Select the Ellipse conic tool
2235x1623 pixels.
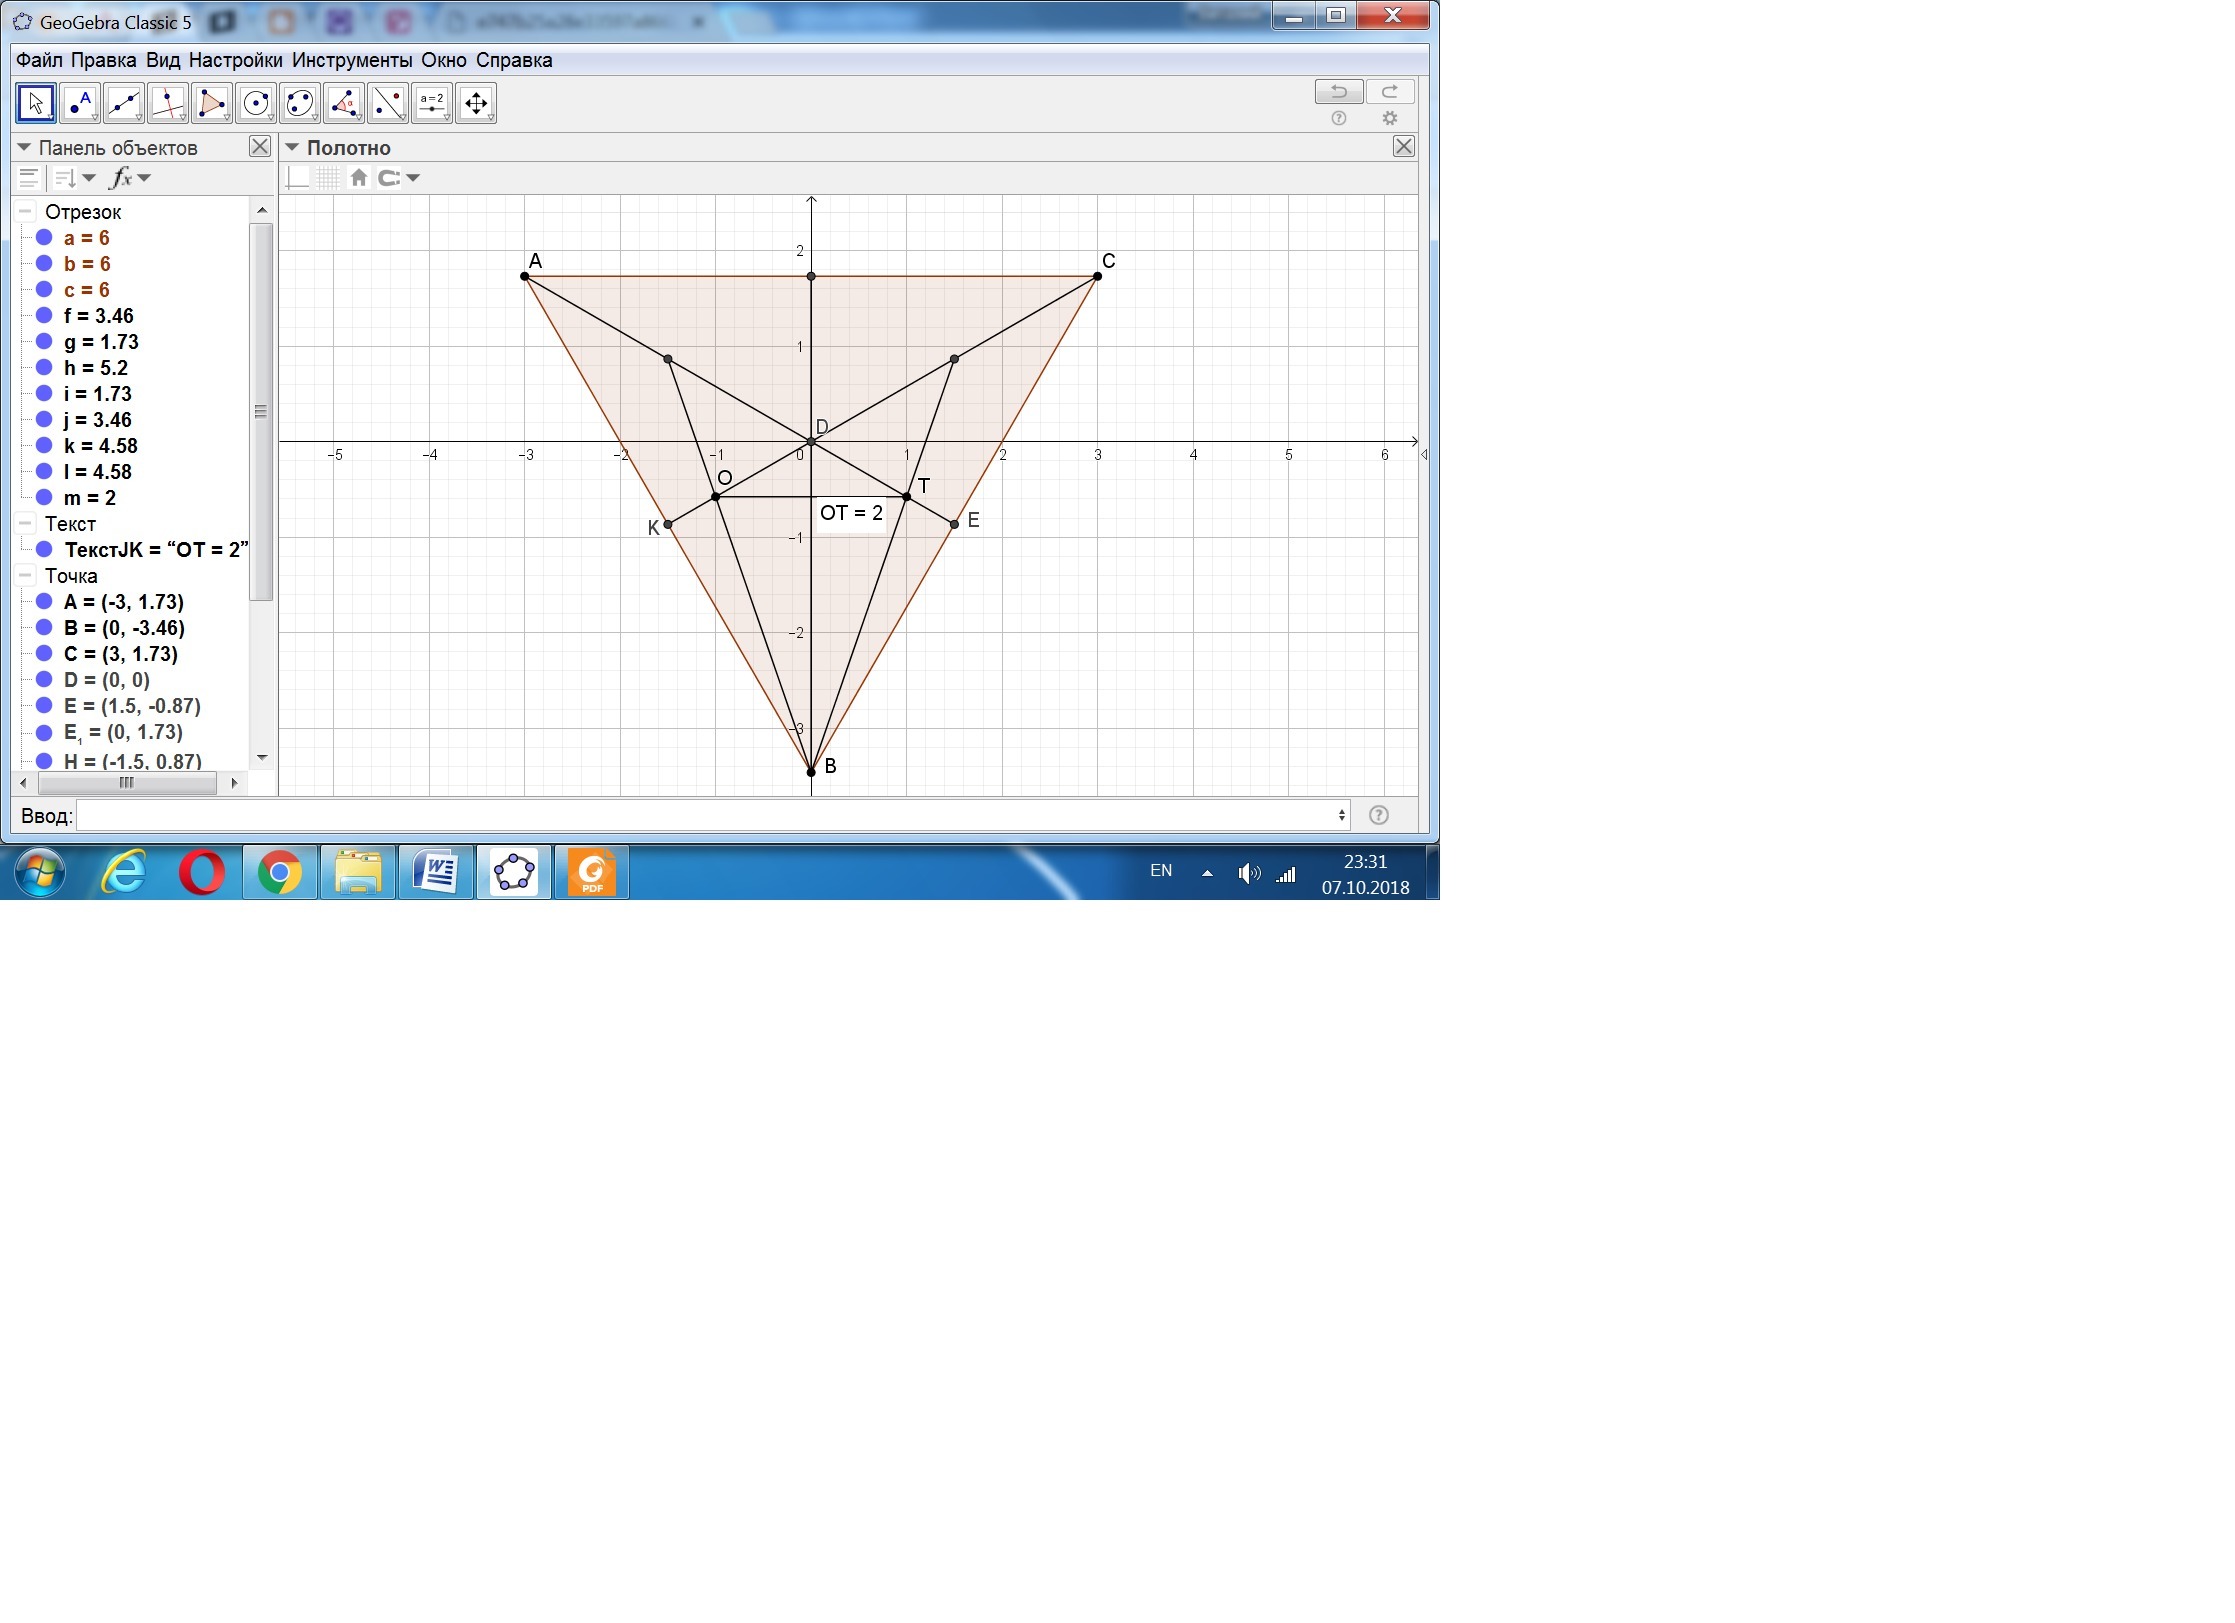(x=300, y=103)
